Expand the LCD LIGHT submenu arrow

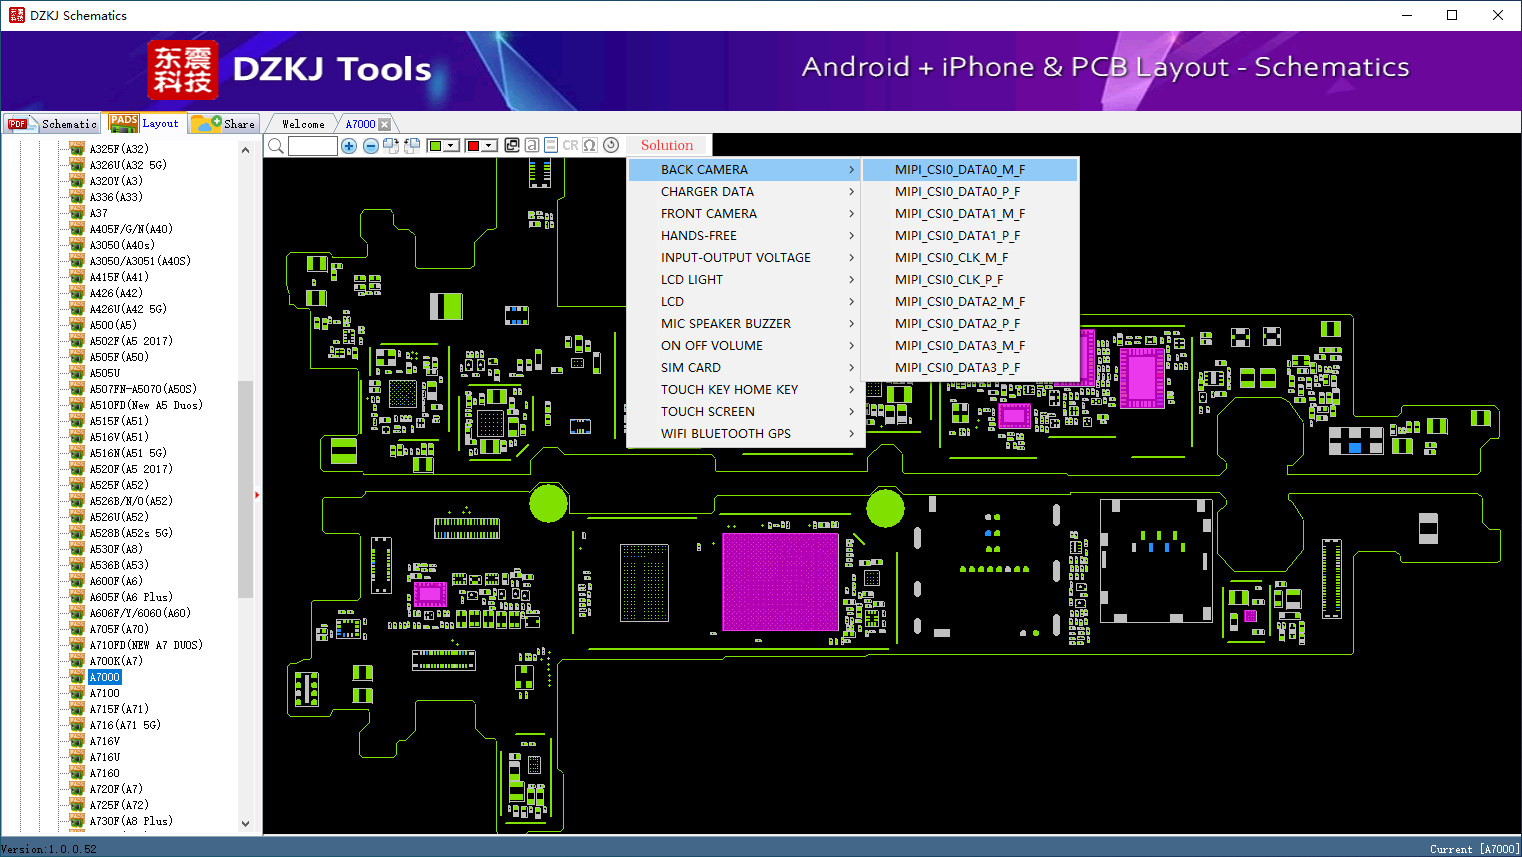851,280
